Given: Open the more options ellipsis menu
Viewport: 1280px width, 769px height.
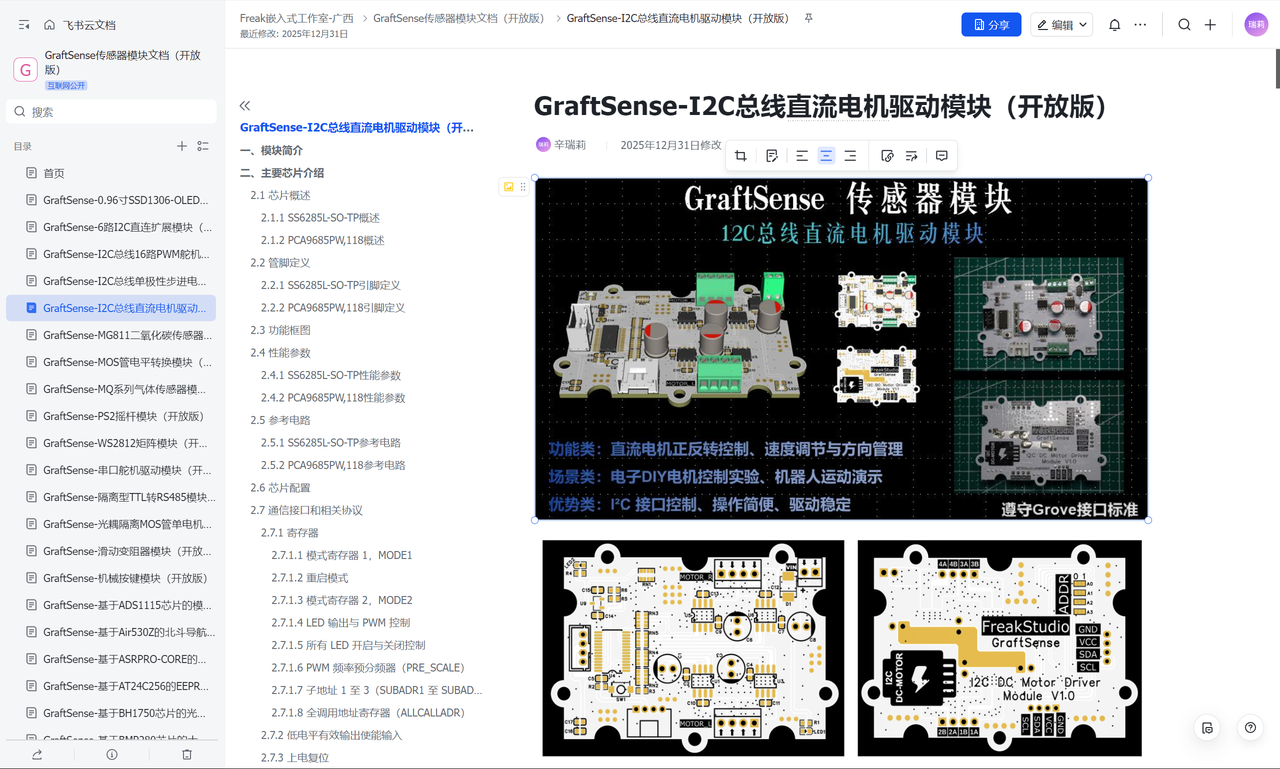Looking at the screenshot, I should click(1140, 25).
